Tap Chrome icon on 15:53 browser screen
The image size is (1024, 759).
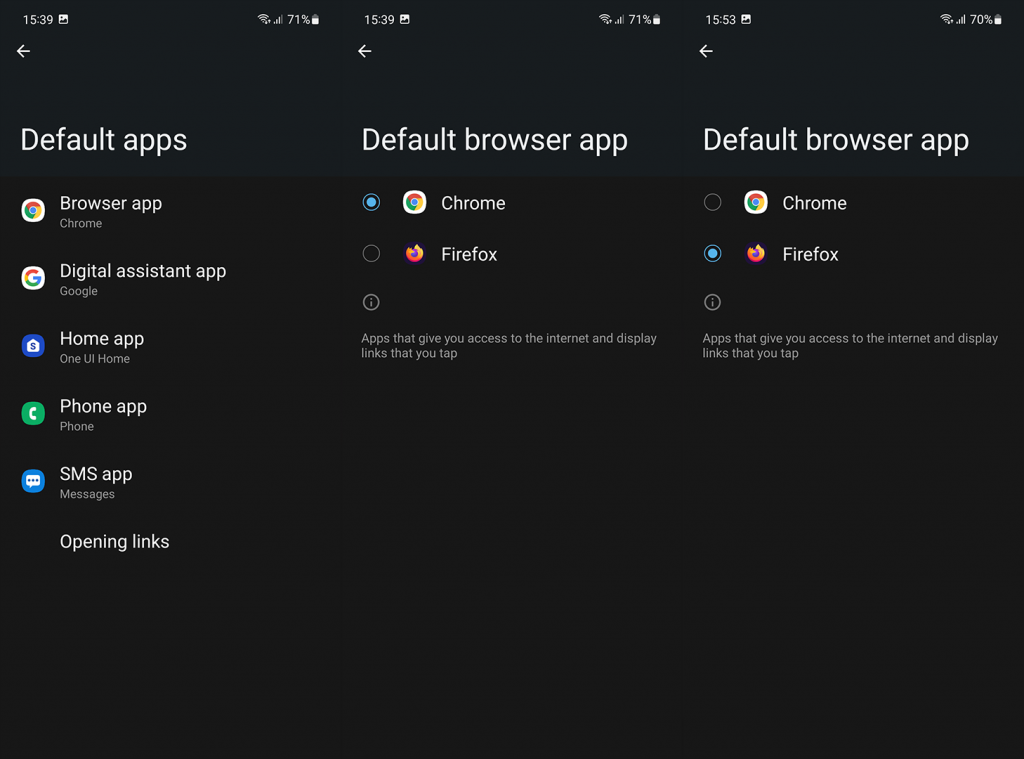756,202
